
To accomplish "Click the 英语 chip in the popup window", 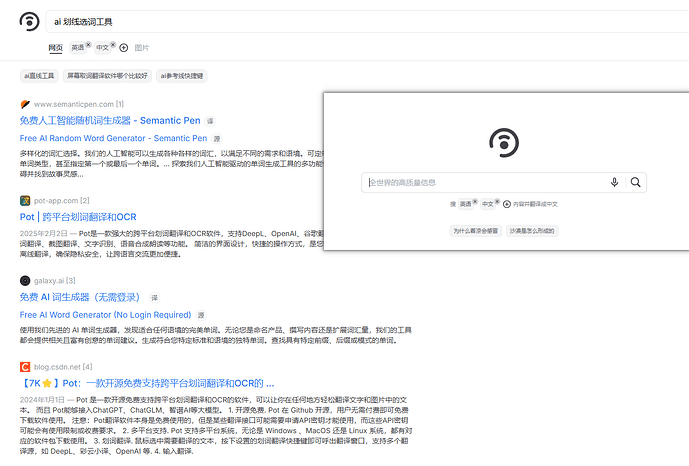I will click(x=465, y=204).
